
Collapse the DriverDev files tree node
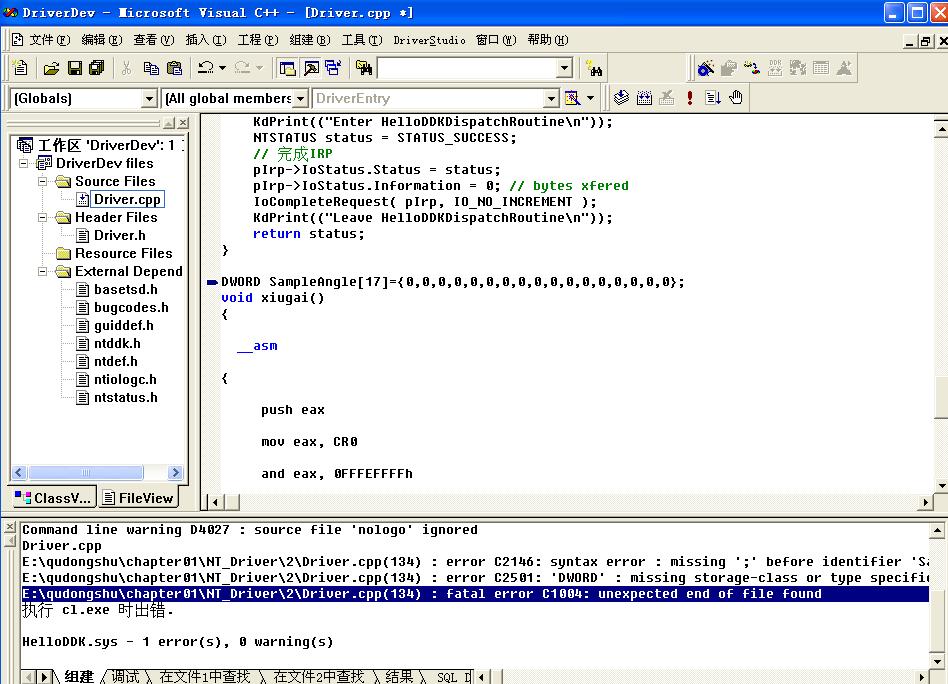24,163
